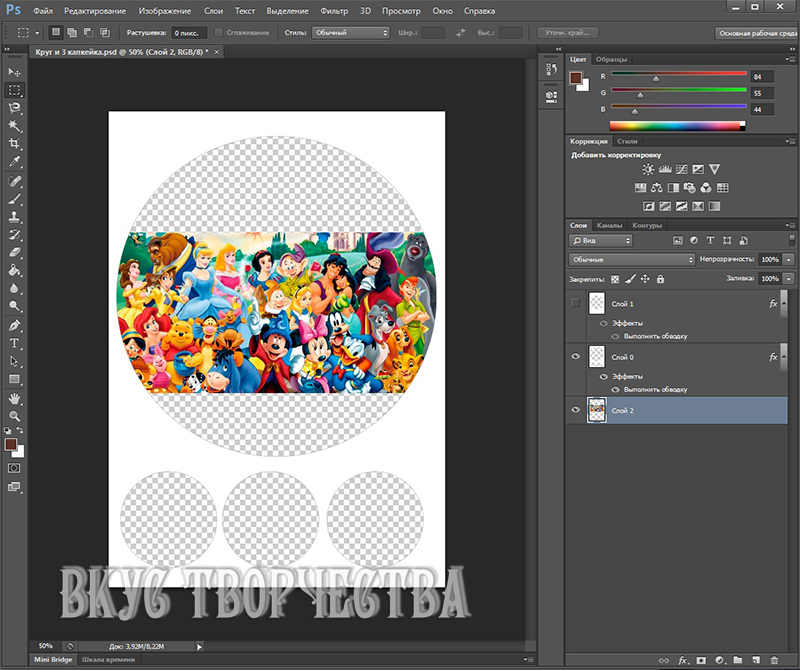Hide Слой 2 layer

(576, 410)
